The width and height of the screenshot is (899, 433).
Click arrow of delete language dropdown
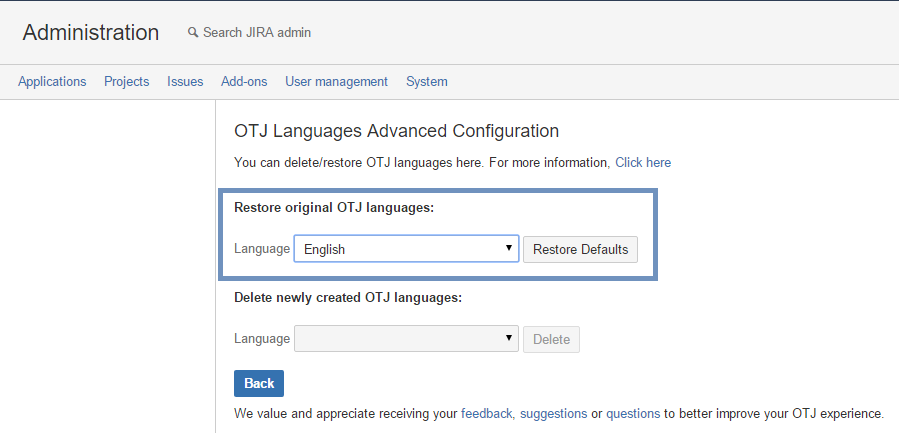click(x=508, y=338)
